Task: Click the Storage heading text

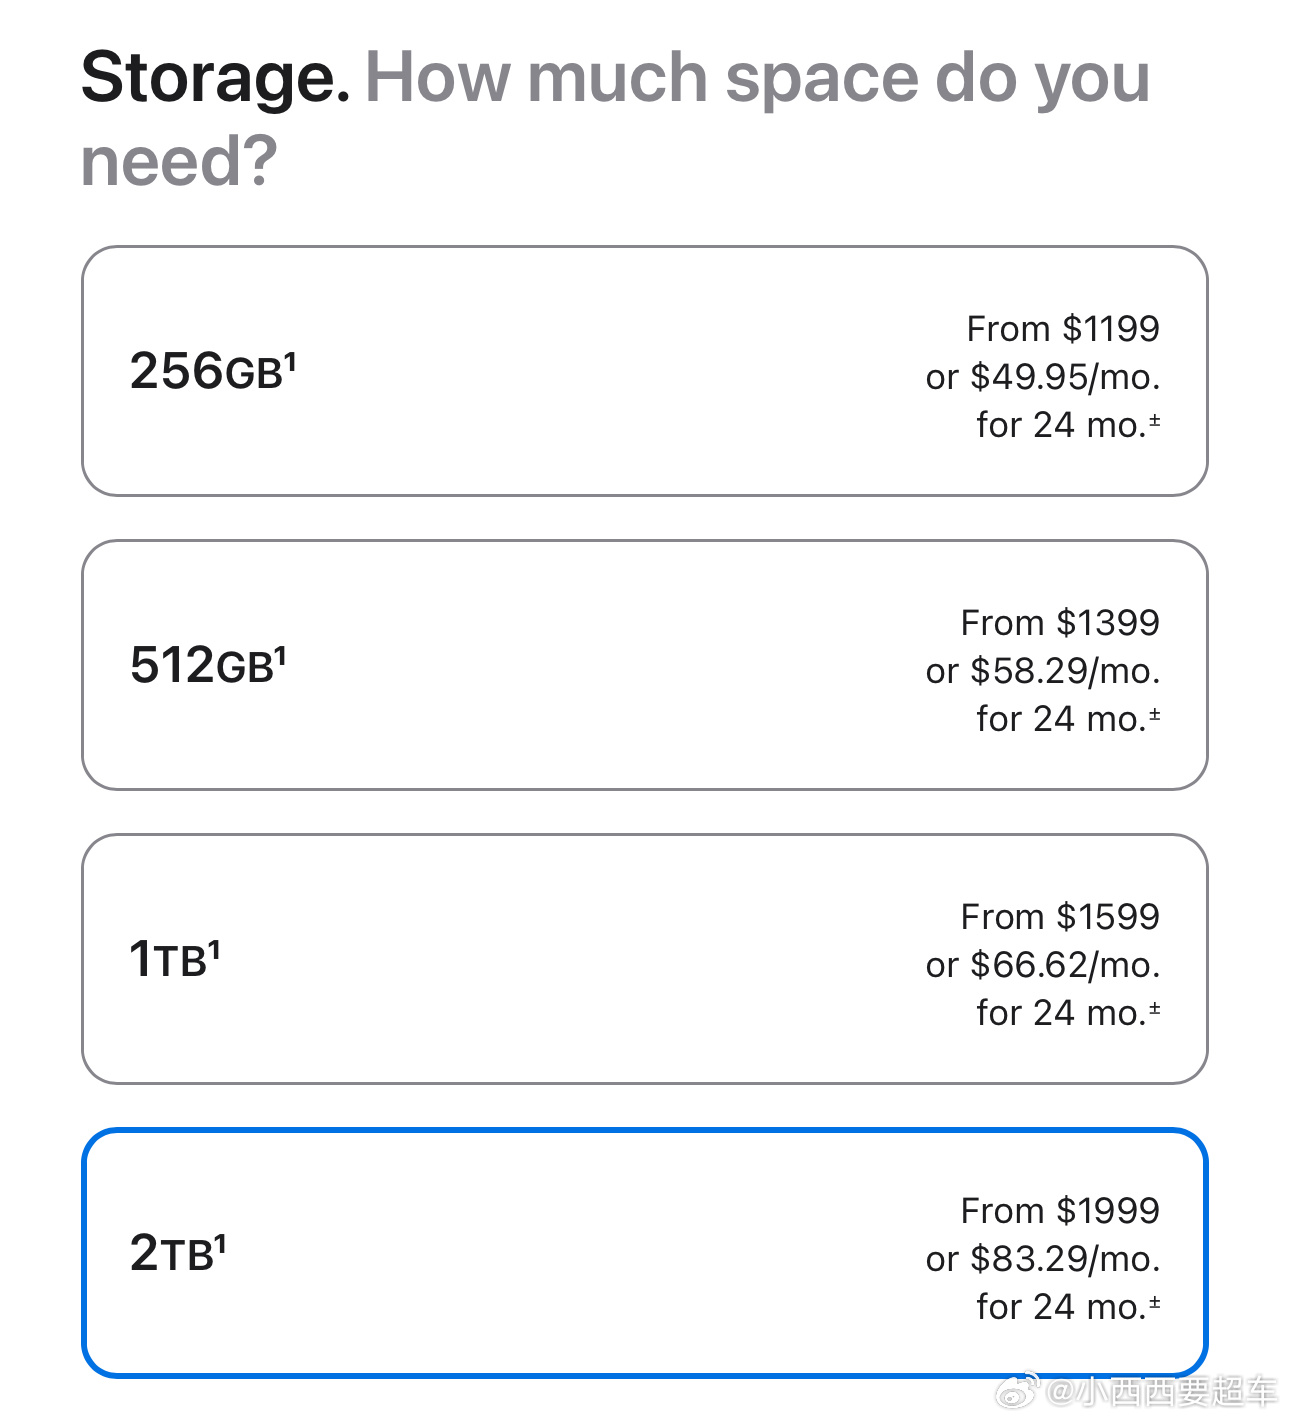Action: [x=216, y=79]
